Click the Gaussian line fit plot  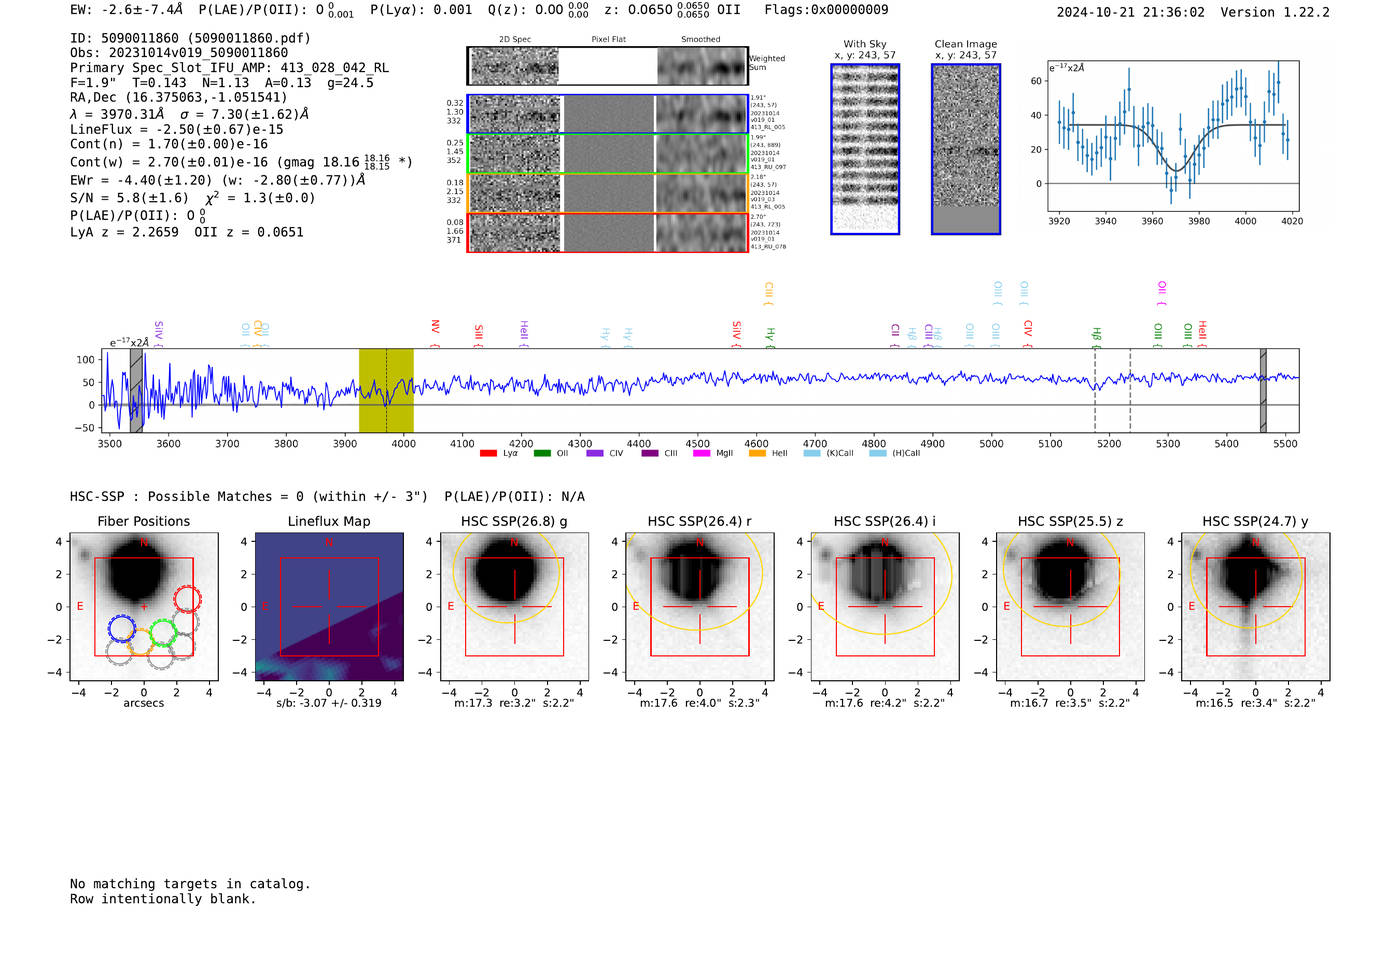(1173, 136)
